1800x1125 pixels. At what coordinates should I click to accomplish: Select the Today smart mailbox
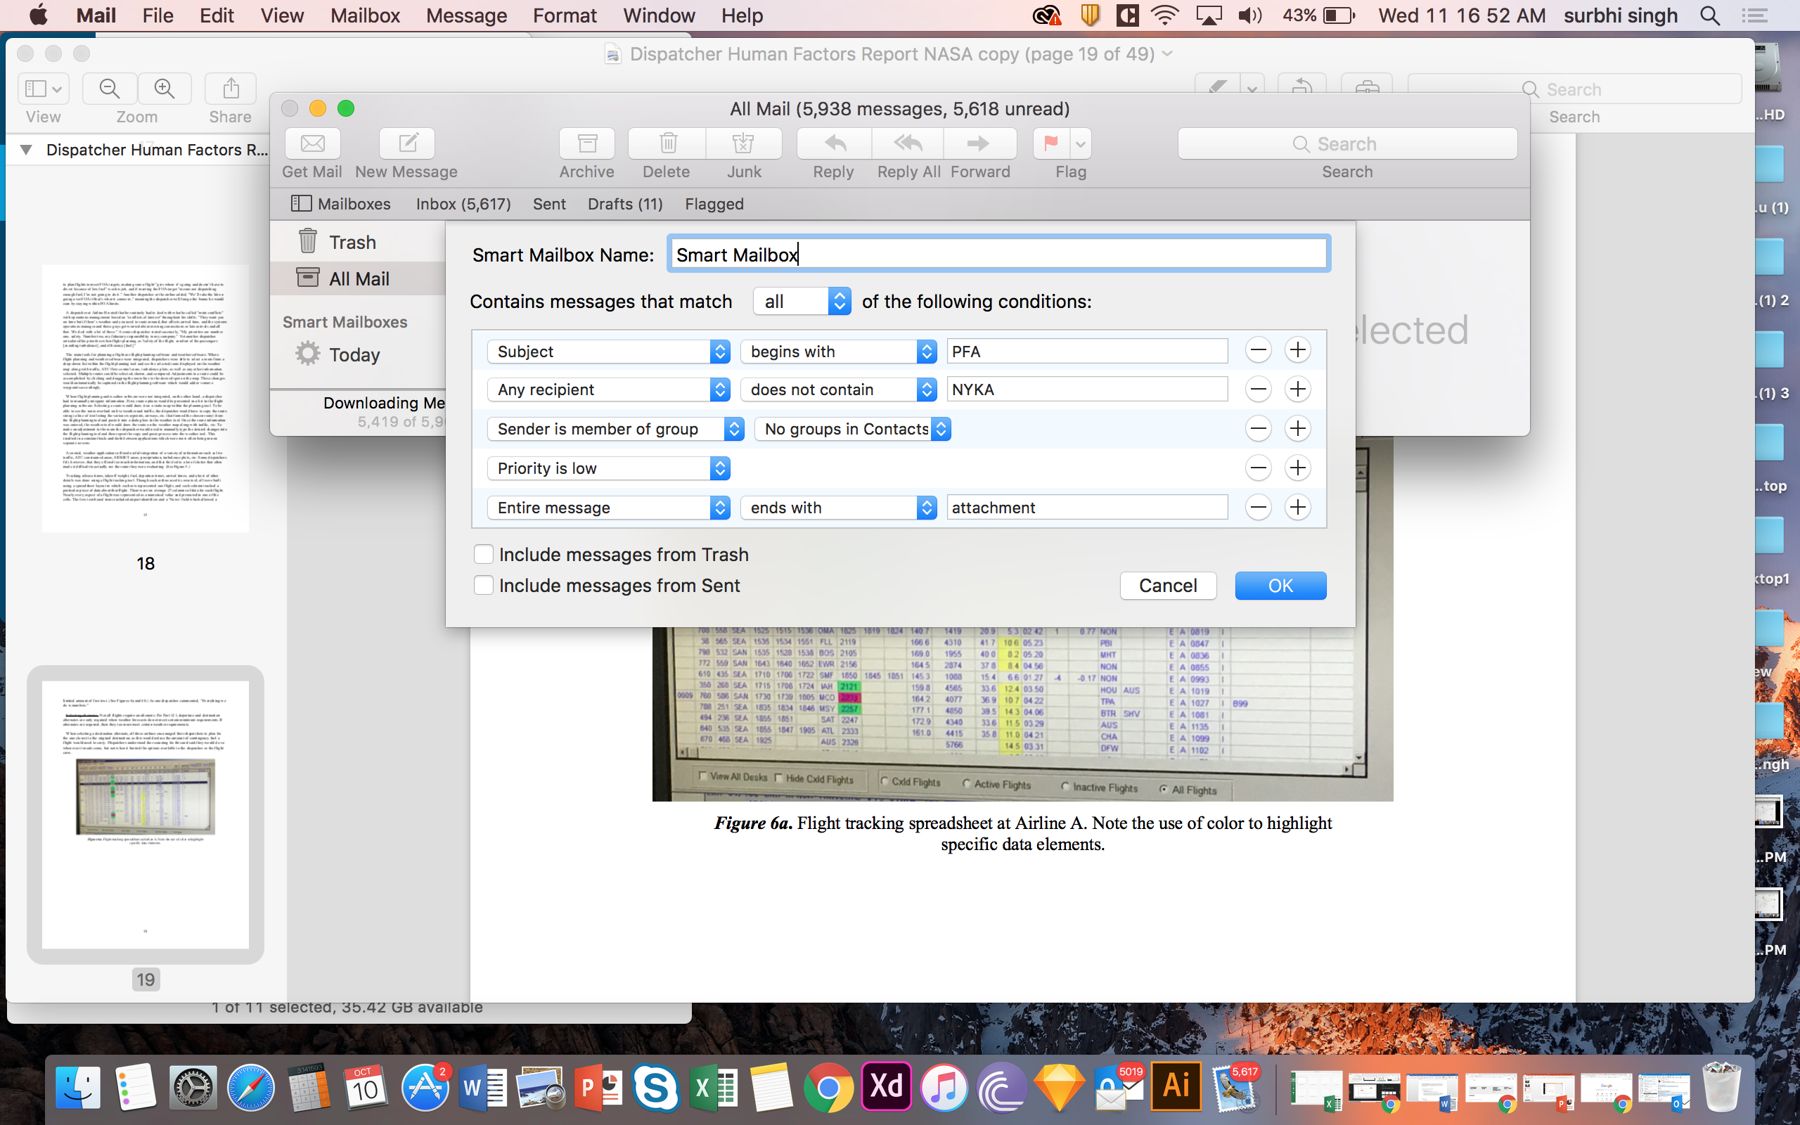(358, 354)
